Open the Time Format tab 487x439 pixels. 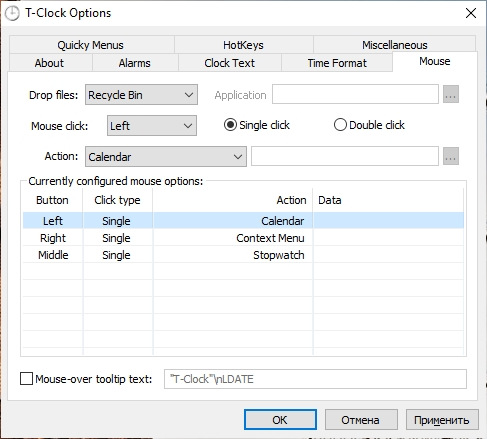(x=337, y=63)
